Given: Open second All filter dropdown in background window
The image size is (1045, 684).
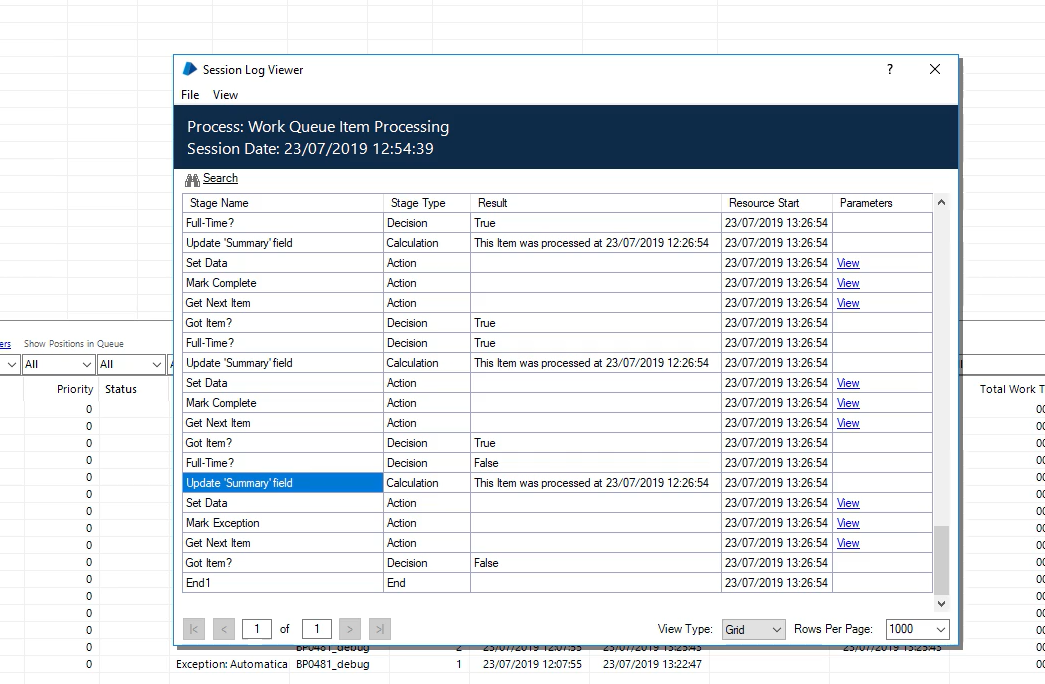Looking at the screenshot, I should click(131, 364).
